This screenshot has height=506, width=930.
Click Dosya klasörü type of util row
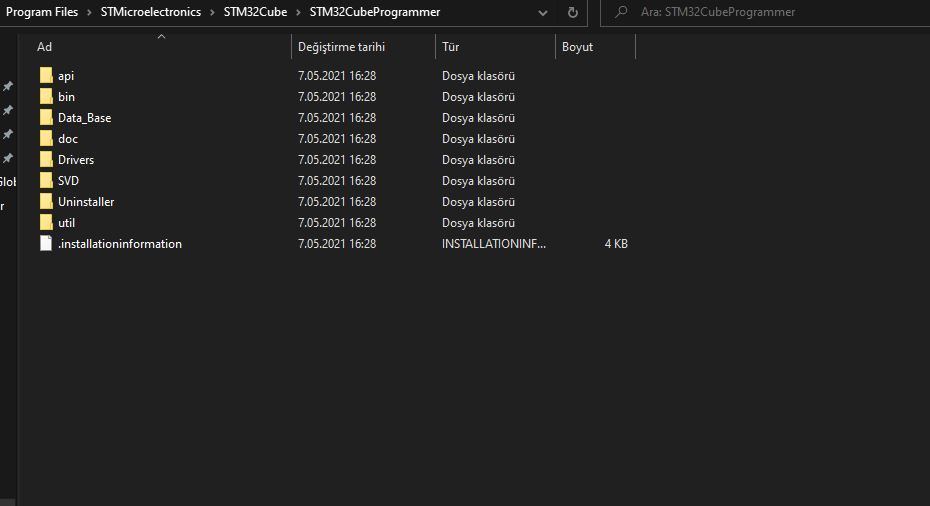coord(478,223)
